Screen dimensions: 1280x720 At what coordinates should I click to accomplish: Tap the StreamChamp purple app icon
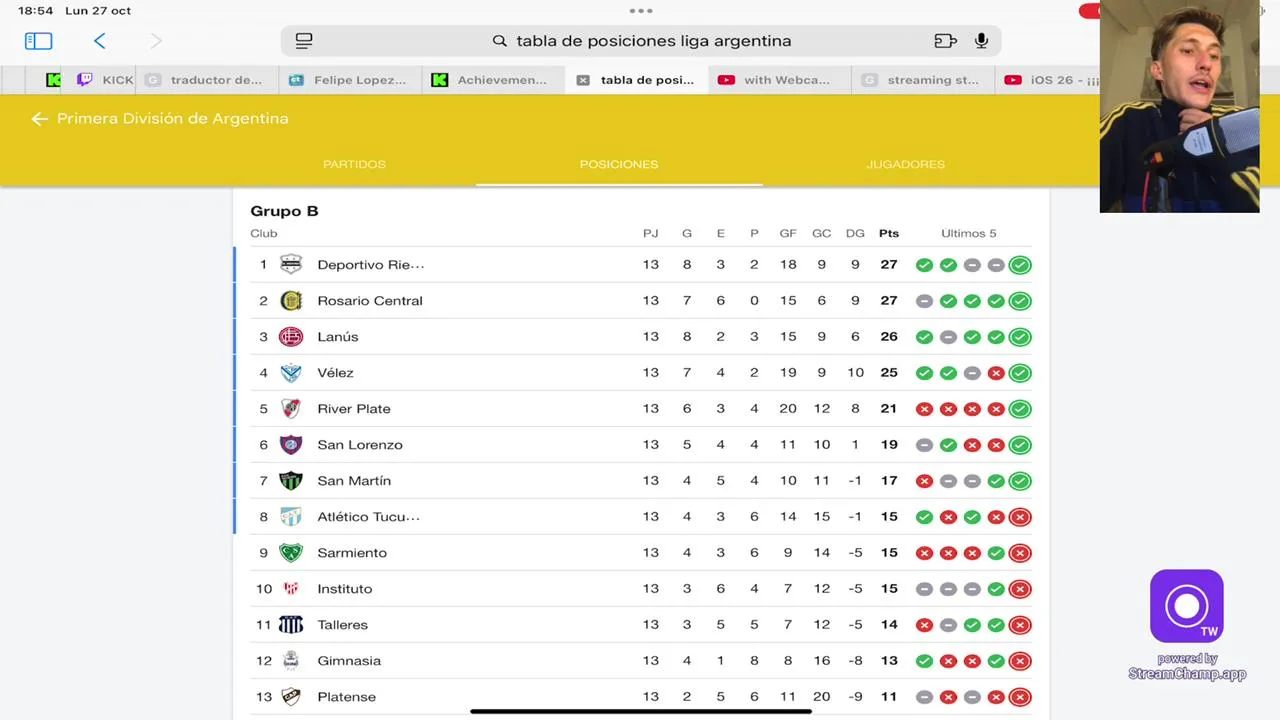tap(1186, 606)
